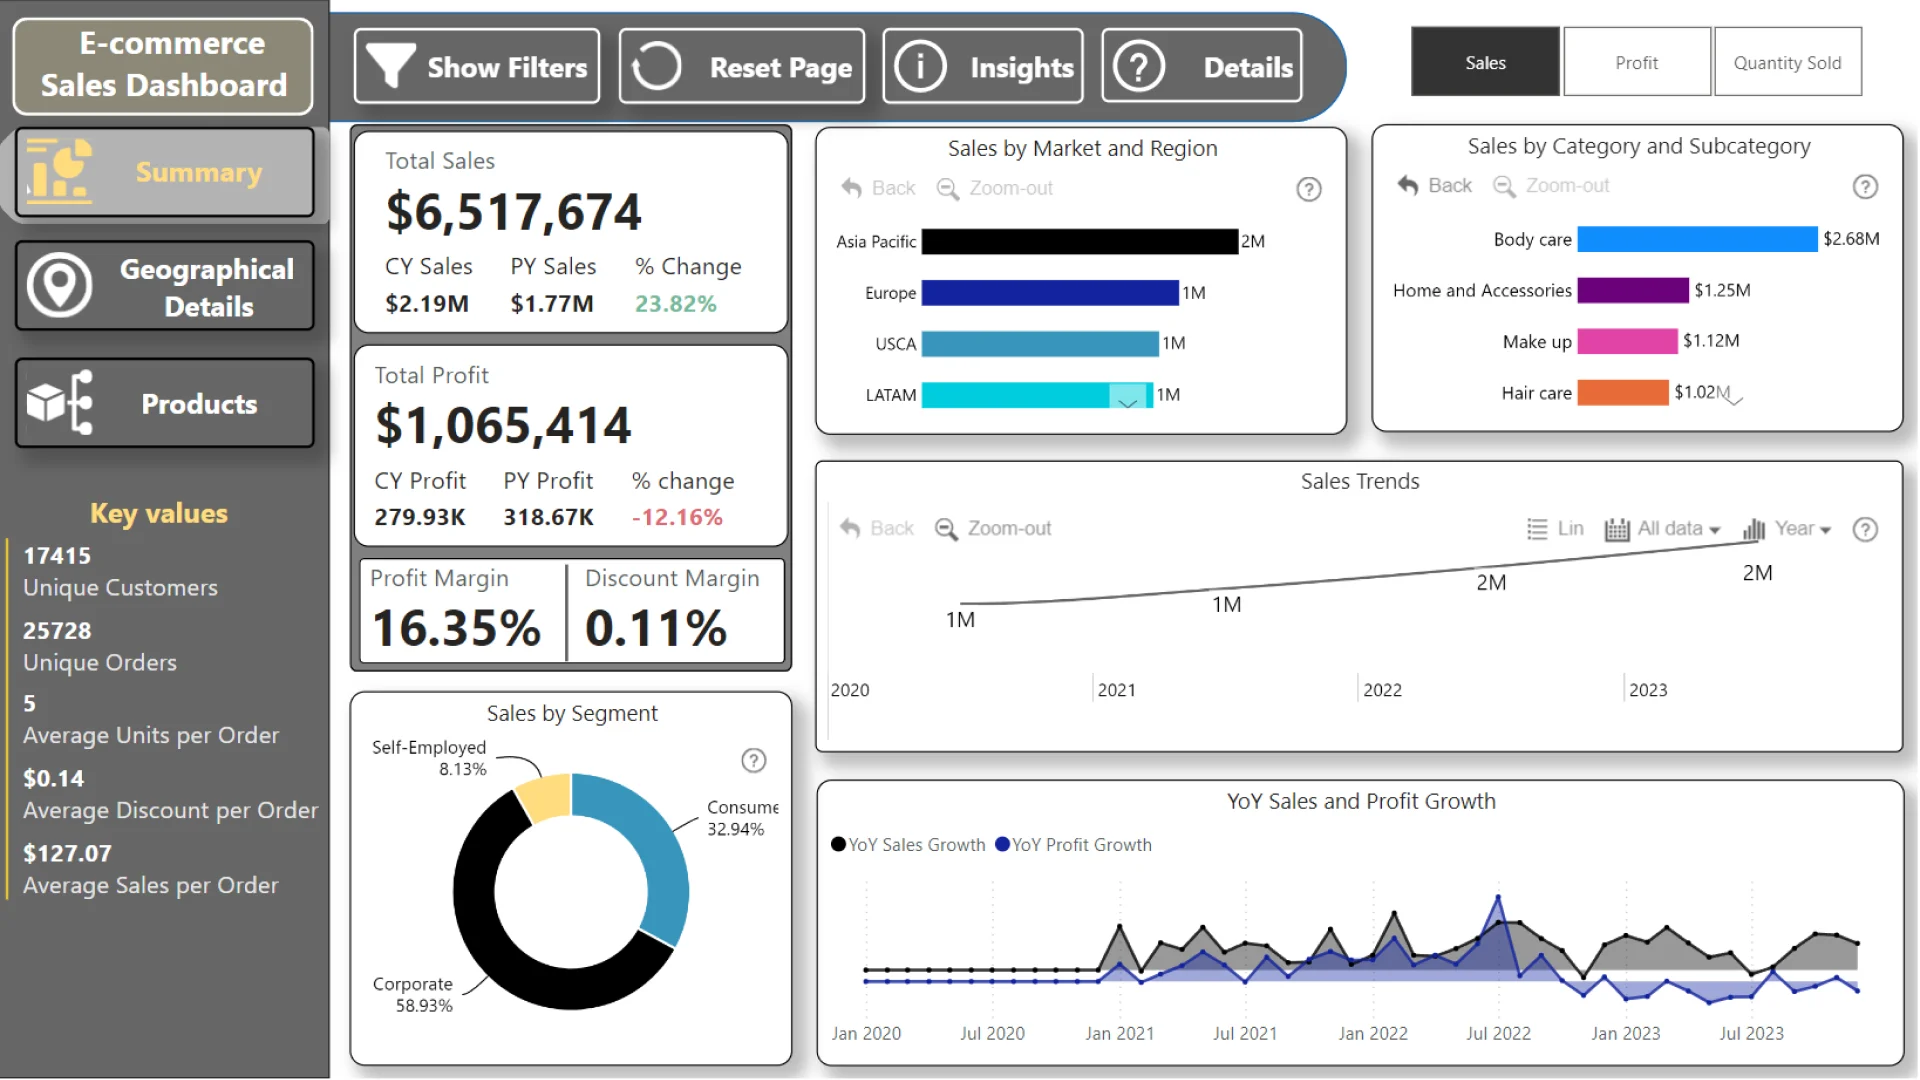Click the circular reset arrow icon
1920x1080 pixels.
point(656,66)
